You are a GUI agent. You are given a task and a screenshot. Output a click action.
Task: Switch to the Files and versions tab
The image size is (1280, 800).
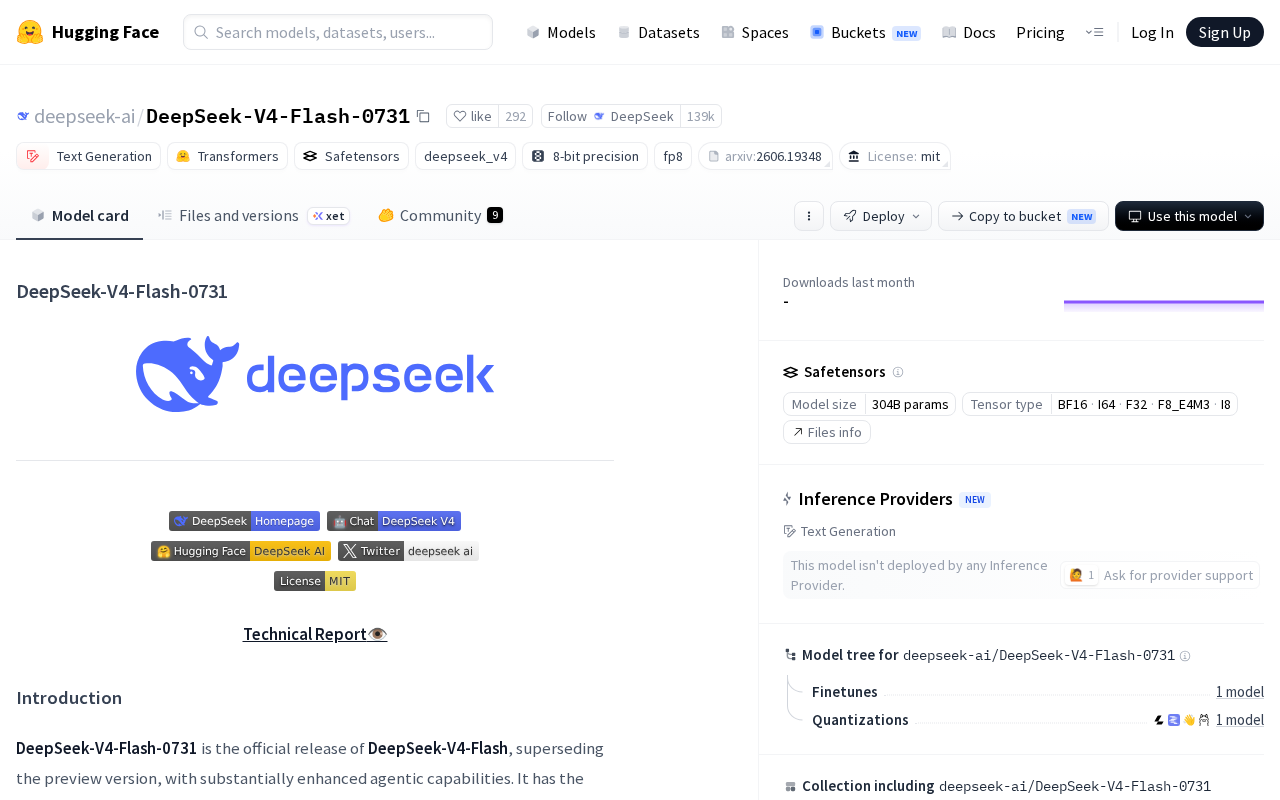tap(253, 215)
